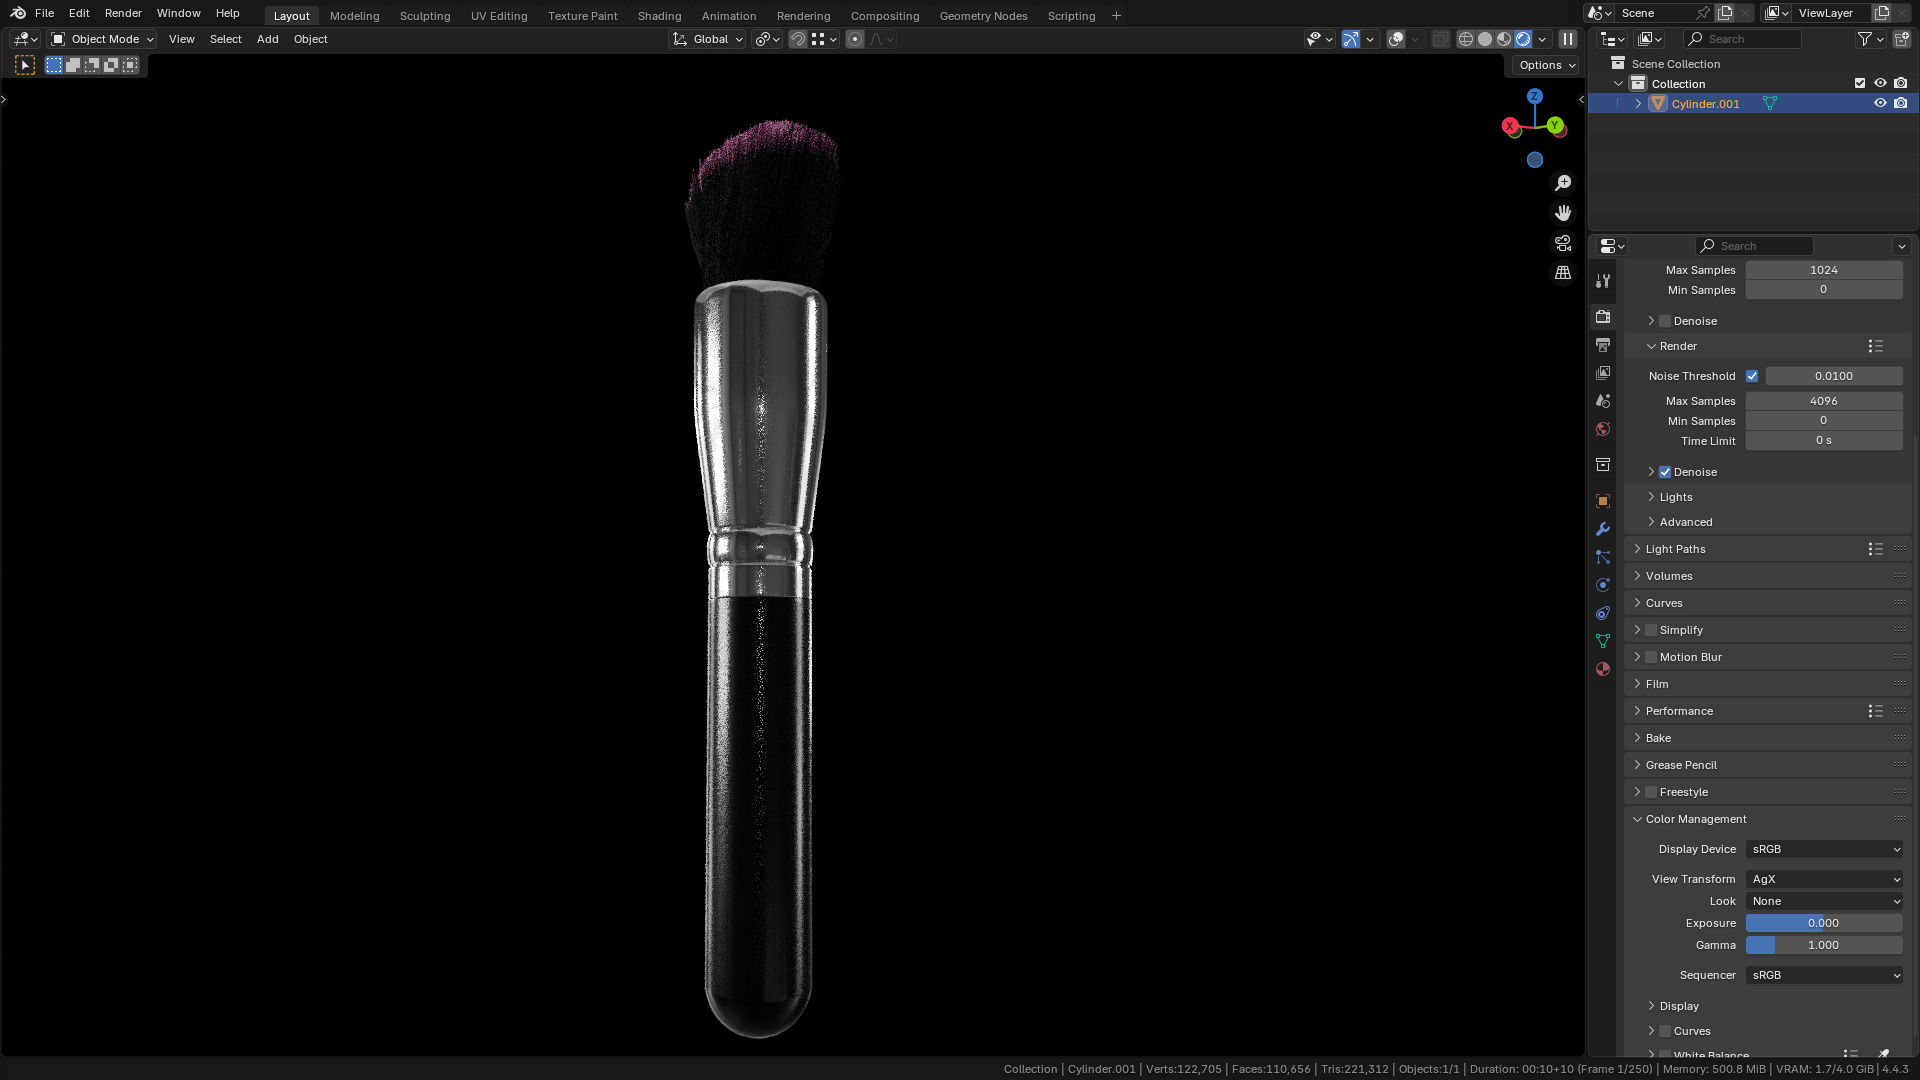Screen dimensions: 1920x1080
Task: Expand the Film panel
Action: pos(1657,684)
